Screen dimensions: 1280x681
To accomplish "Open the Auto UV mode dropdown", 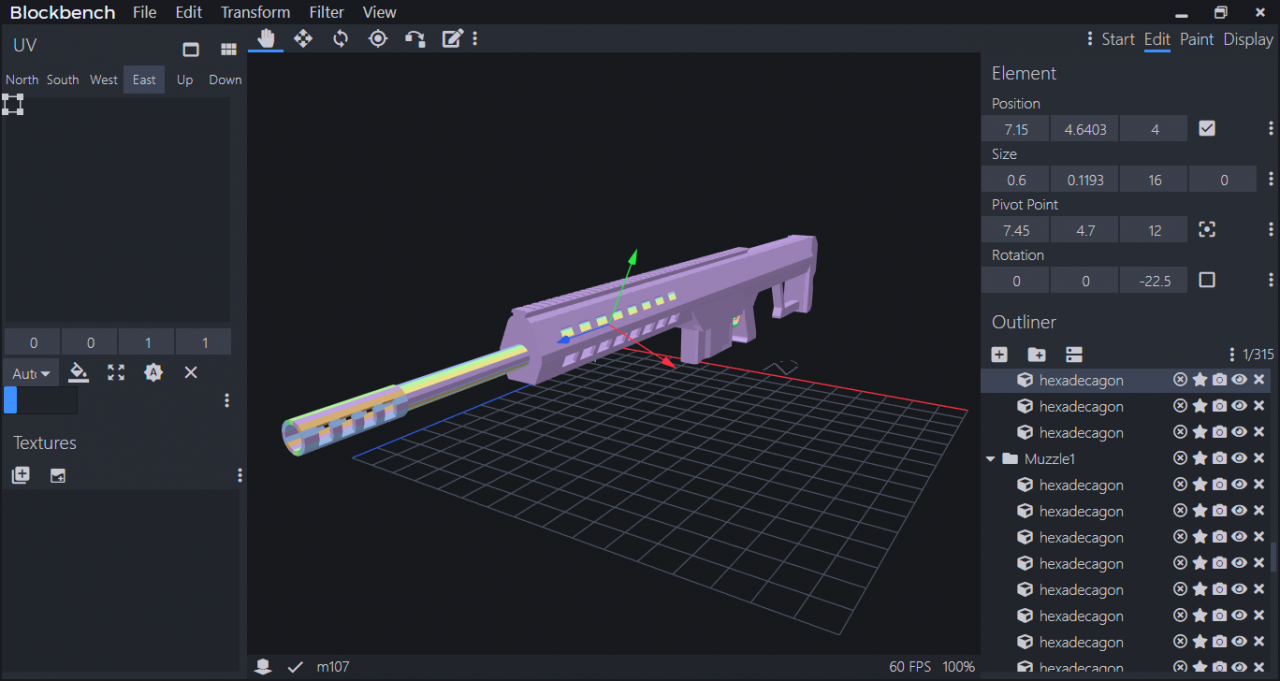I will 31,373.
